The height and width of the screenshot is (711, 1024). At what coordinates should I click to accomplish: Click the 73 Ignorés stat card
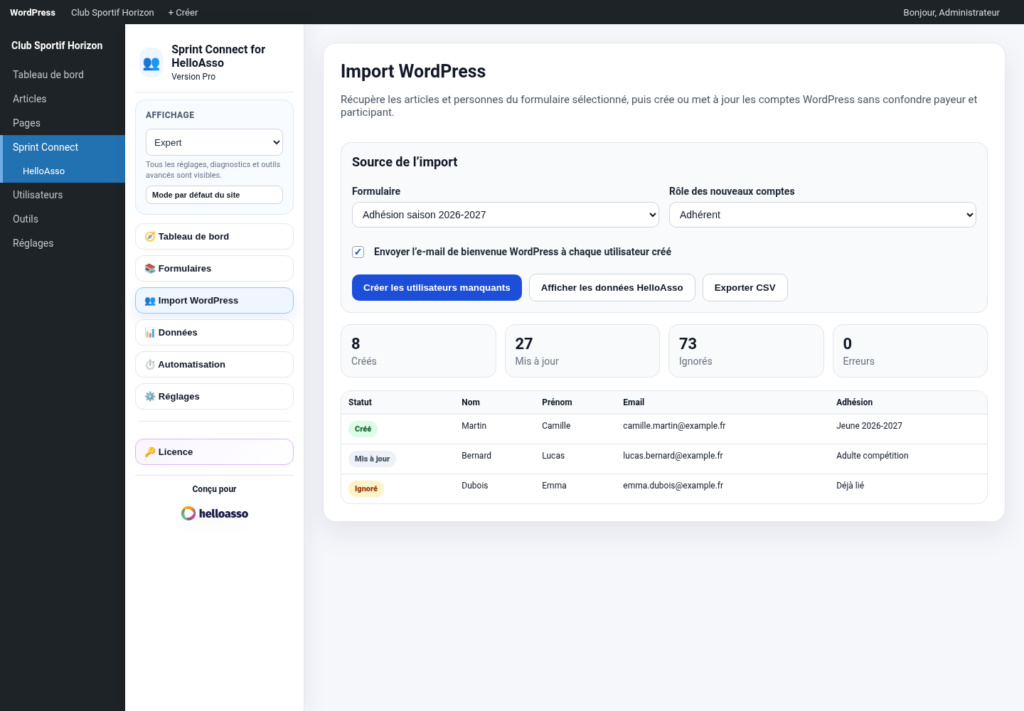[x=746, y=351]
